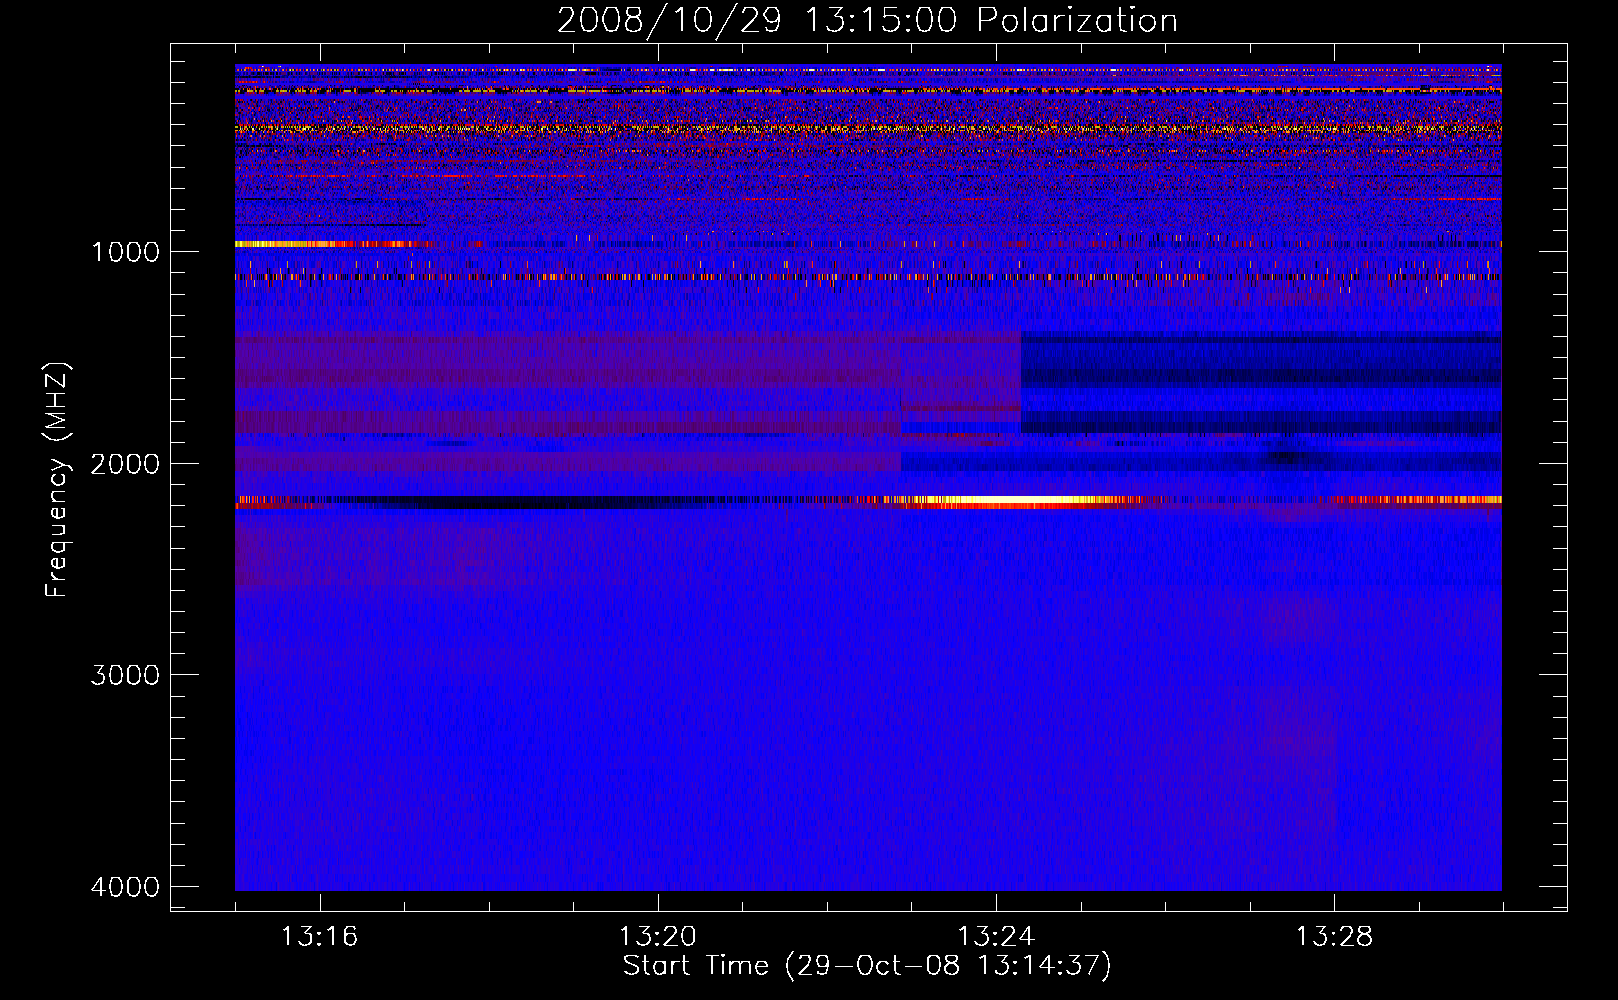Click the 13:20 time axis label

point(658,936)
